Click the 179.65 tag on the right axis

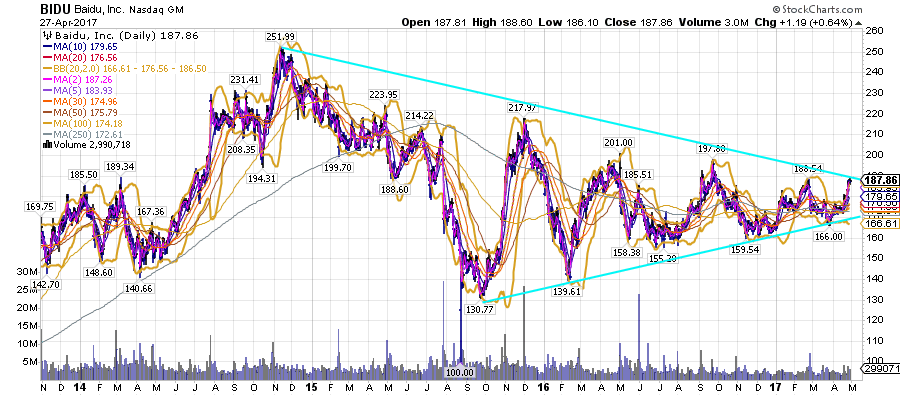[x=879, y=196]
